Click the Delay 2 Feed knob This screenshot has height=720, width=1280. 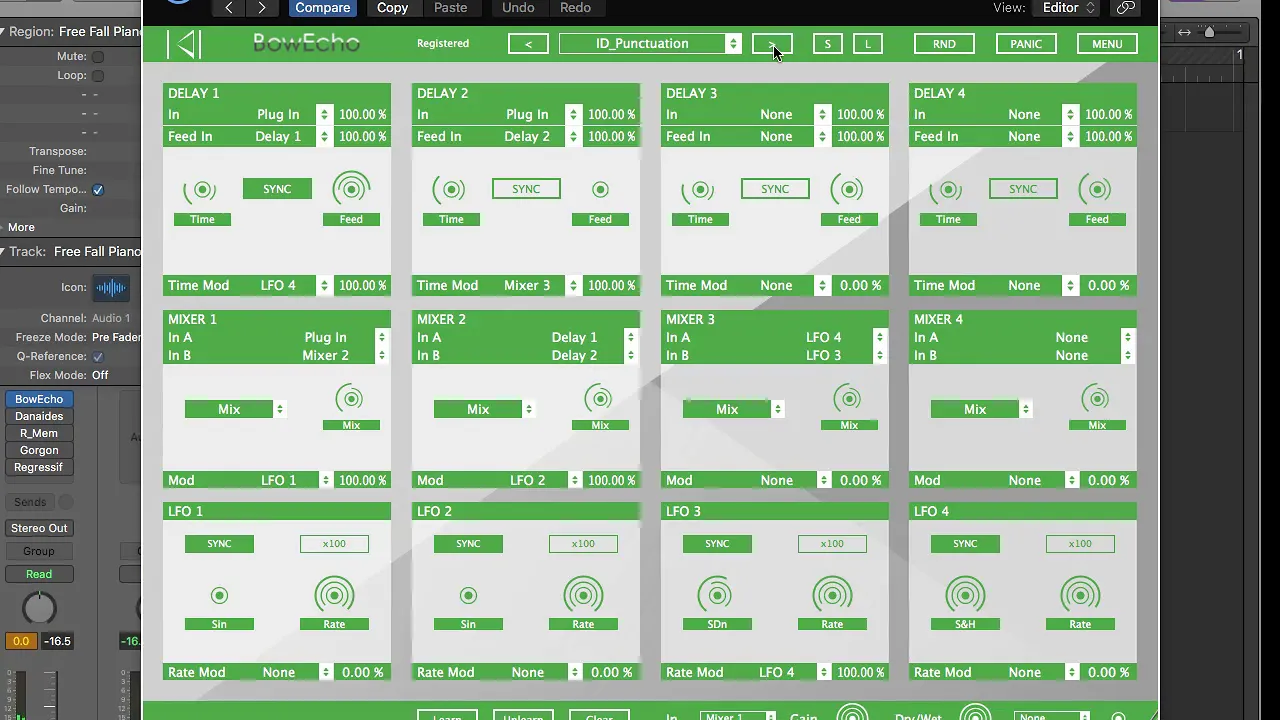click(x=600, y=189)
